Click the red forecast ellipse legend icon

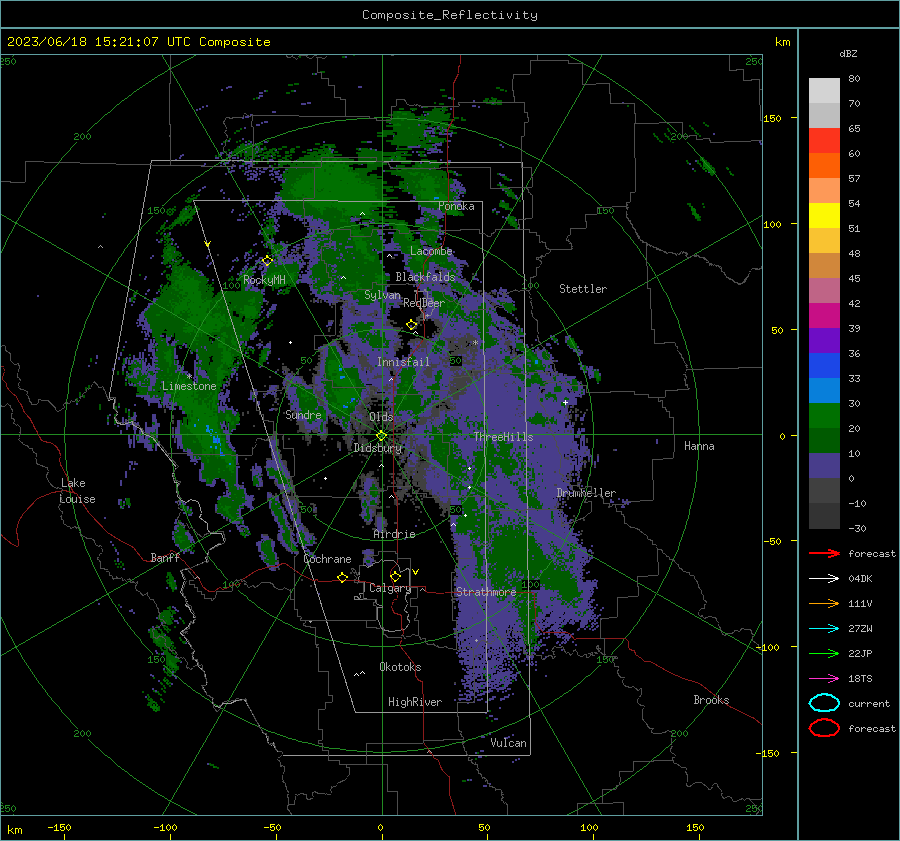tap(824, 728)
